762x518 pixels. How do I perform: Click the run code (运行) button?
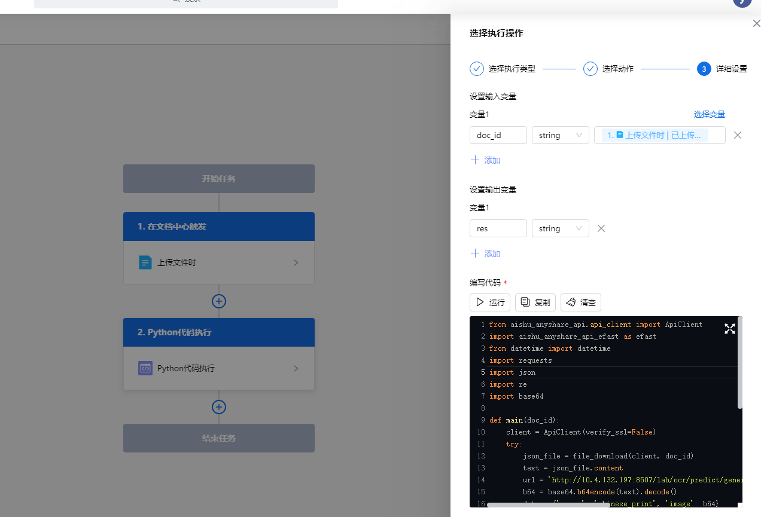491,302
